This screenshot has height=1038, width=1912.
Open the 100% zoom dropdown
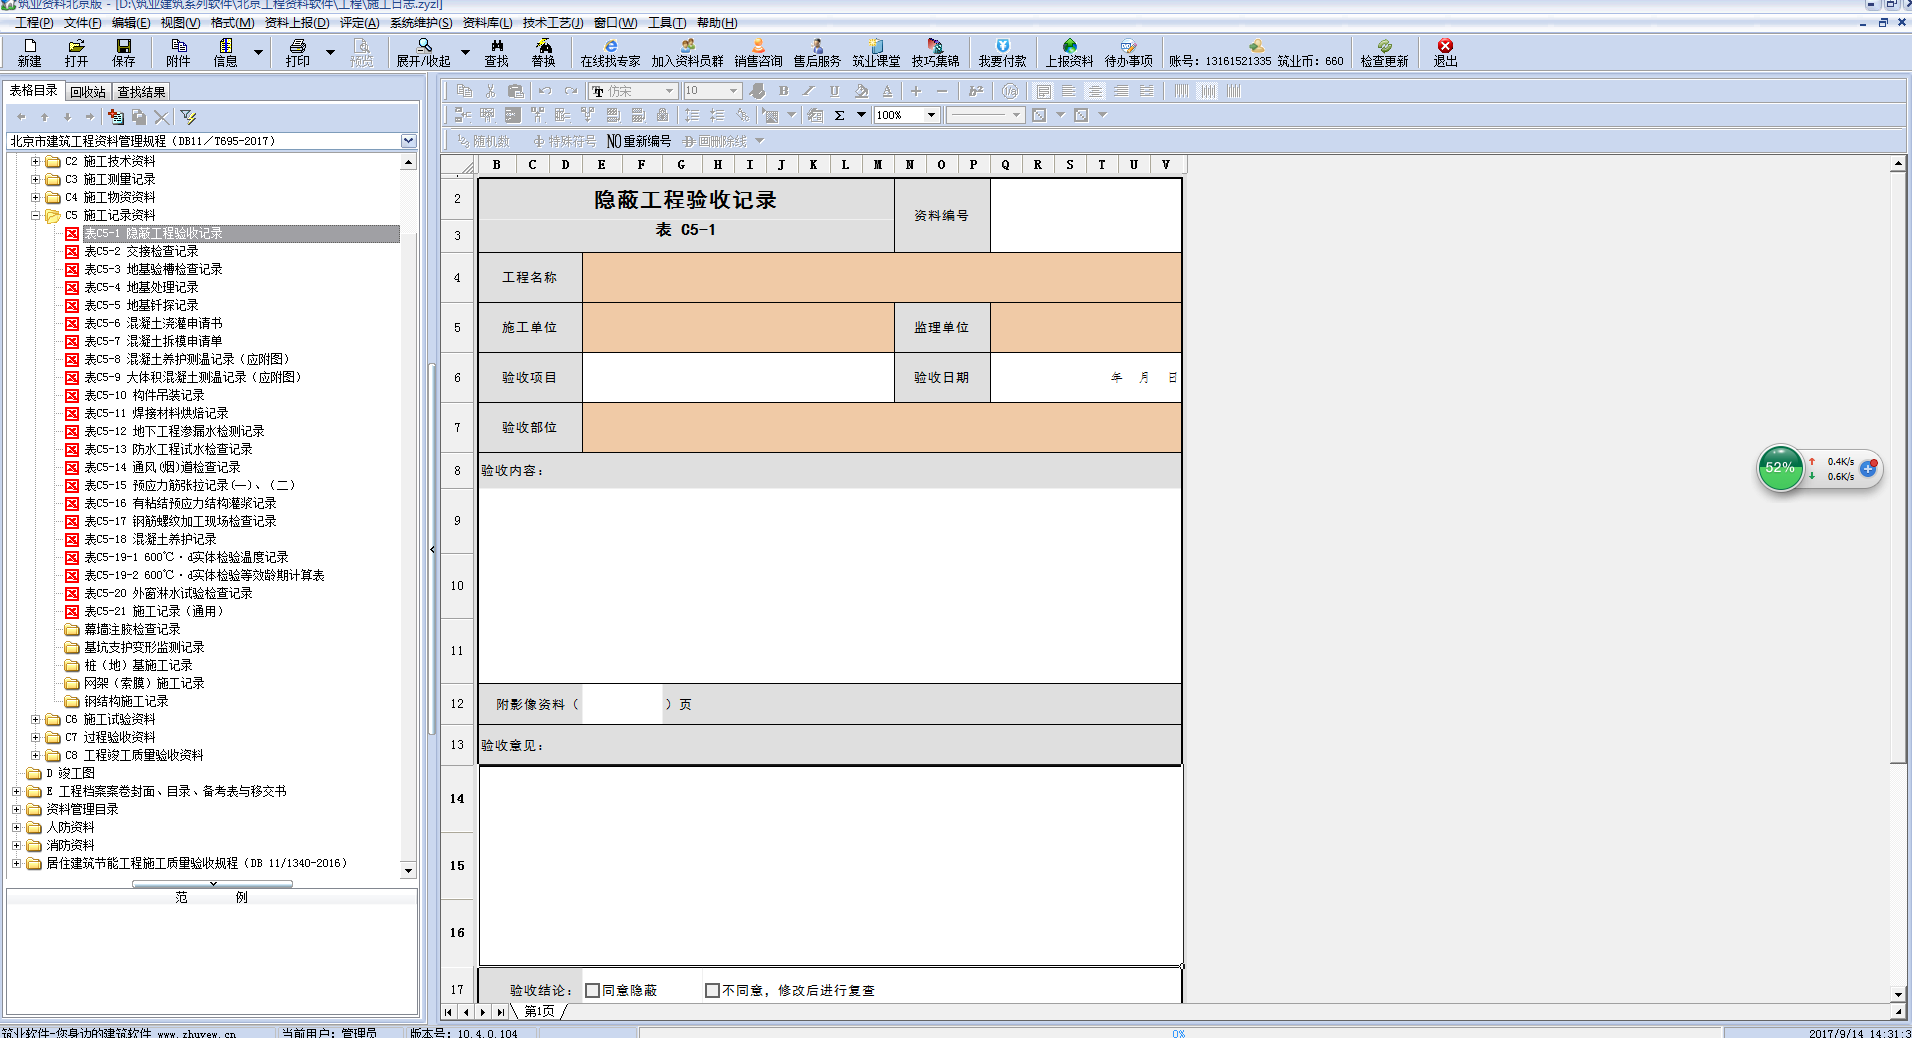coord(931,115)
